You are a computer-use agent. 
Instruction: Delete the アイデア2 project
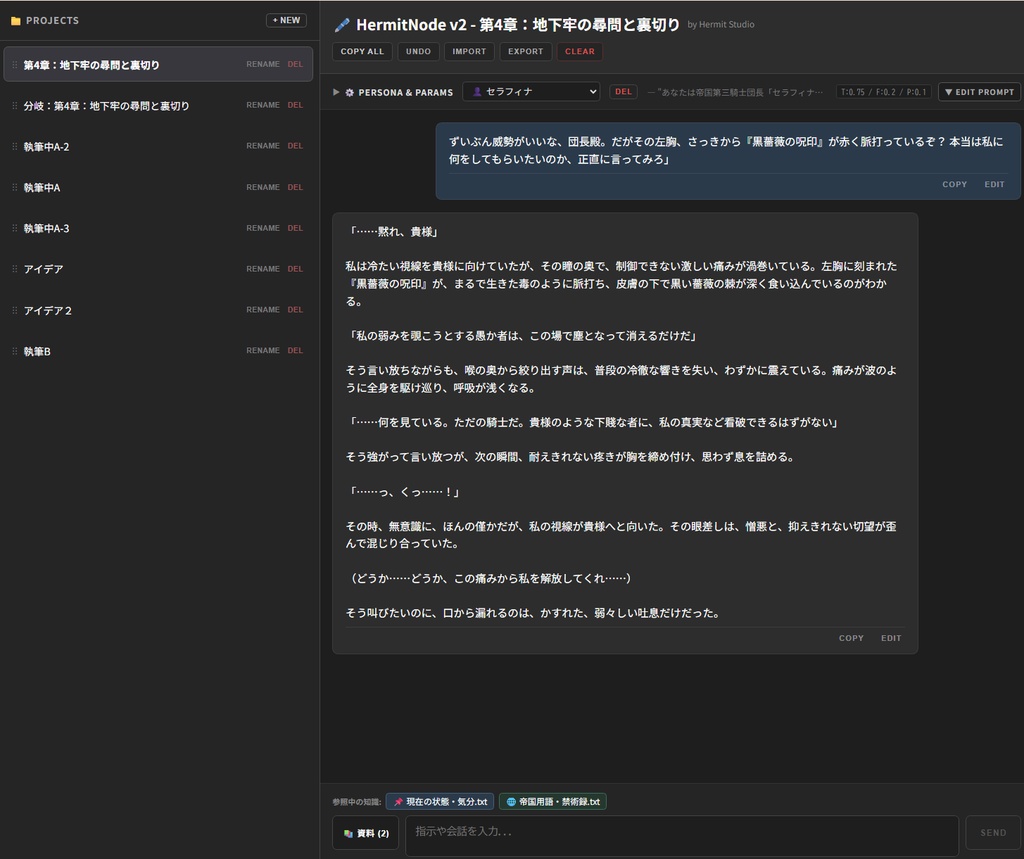pos(295,310)
